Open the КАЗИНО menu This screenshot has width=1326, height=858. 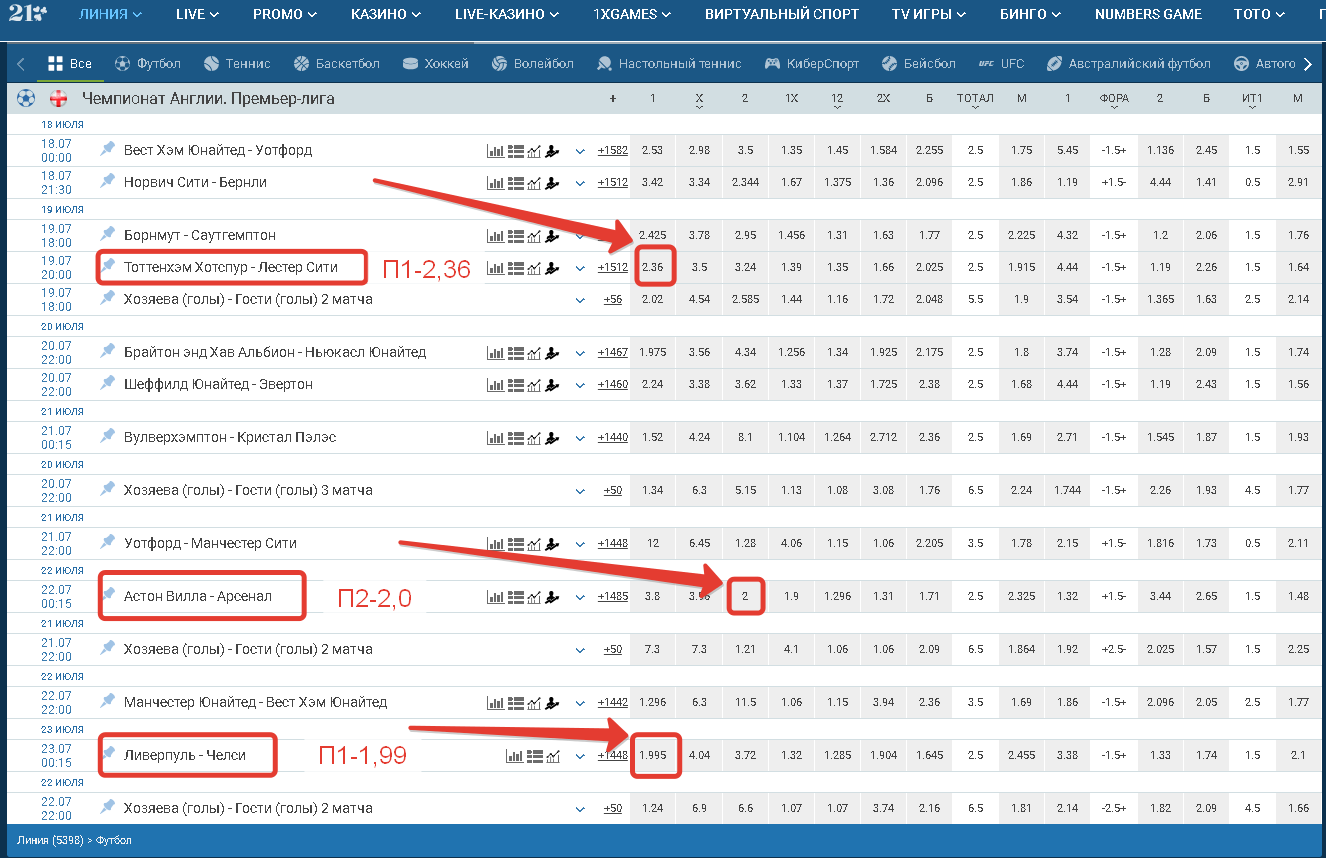click(x=386, y=14)
